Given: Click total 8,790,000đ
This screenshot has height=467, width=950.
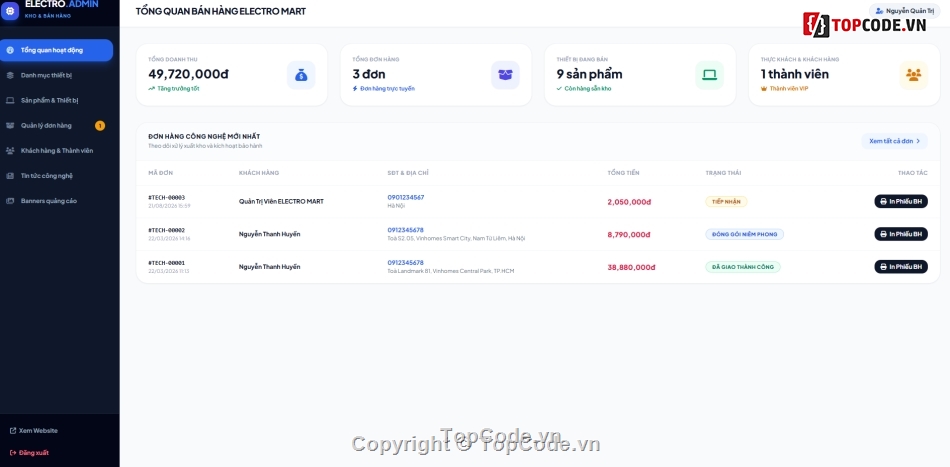Looking at the screenshot, I should (x=629, y=234).
